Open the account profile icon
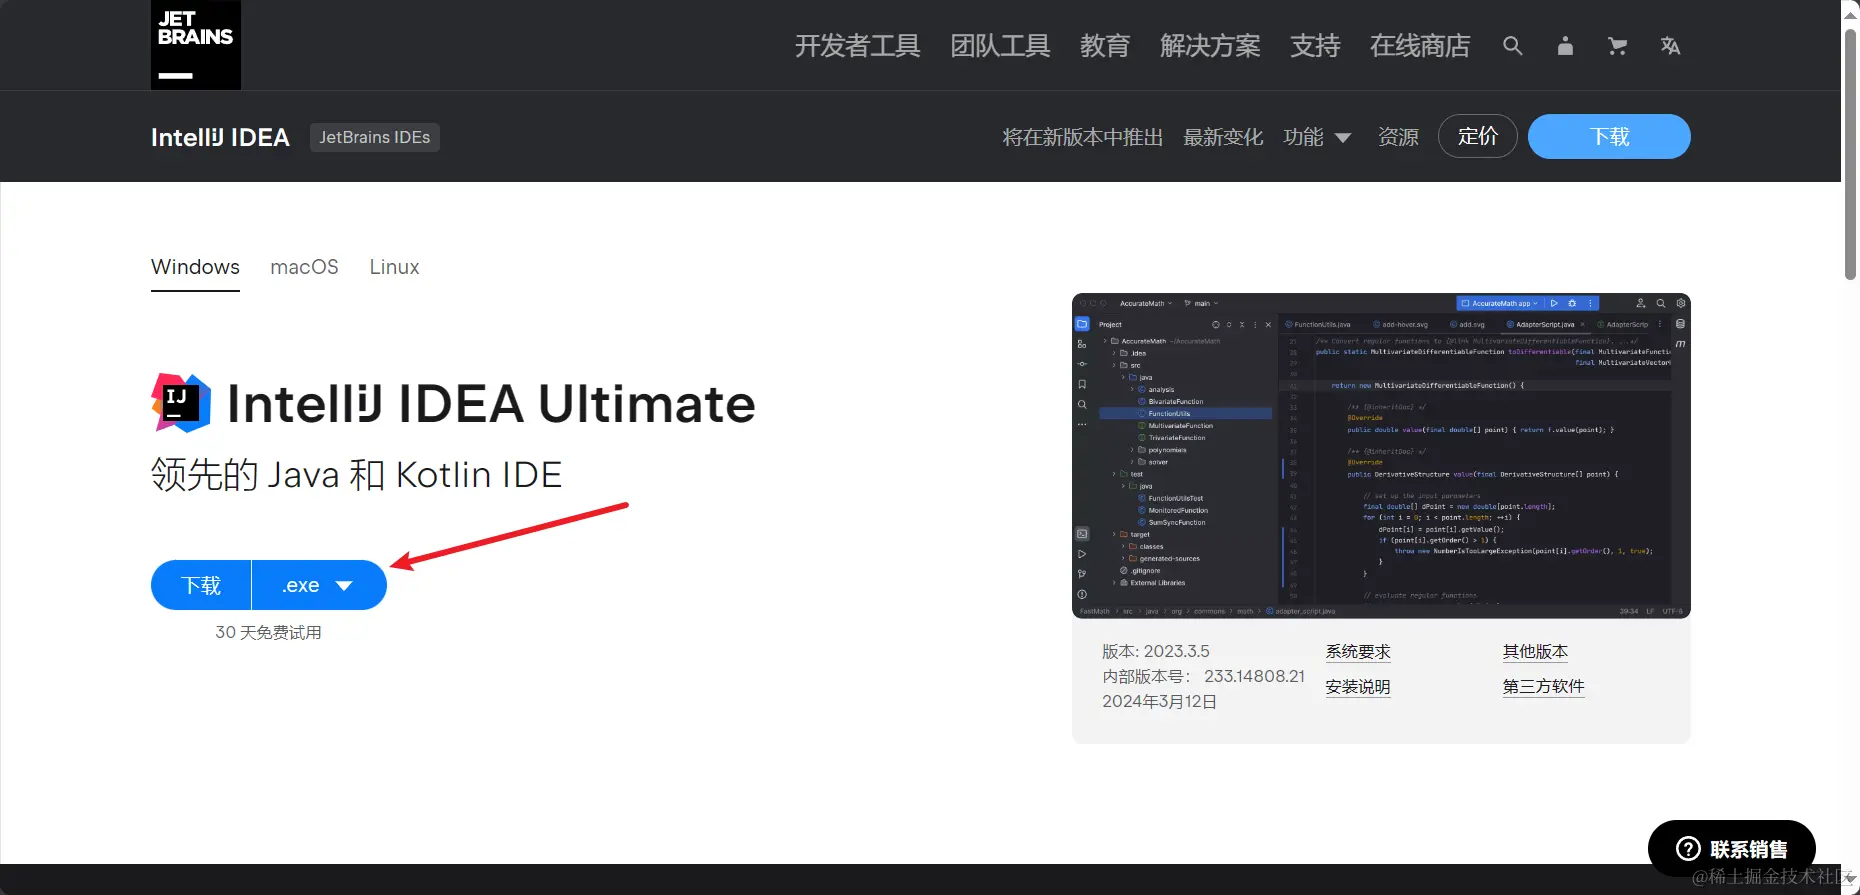1860x895 pixels. pos(1565,46)
